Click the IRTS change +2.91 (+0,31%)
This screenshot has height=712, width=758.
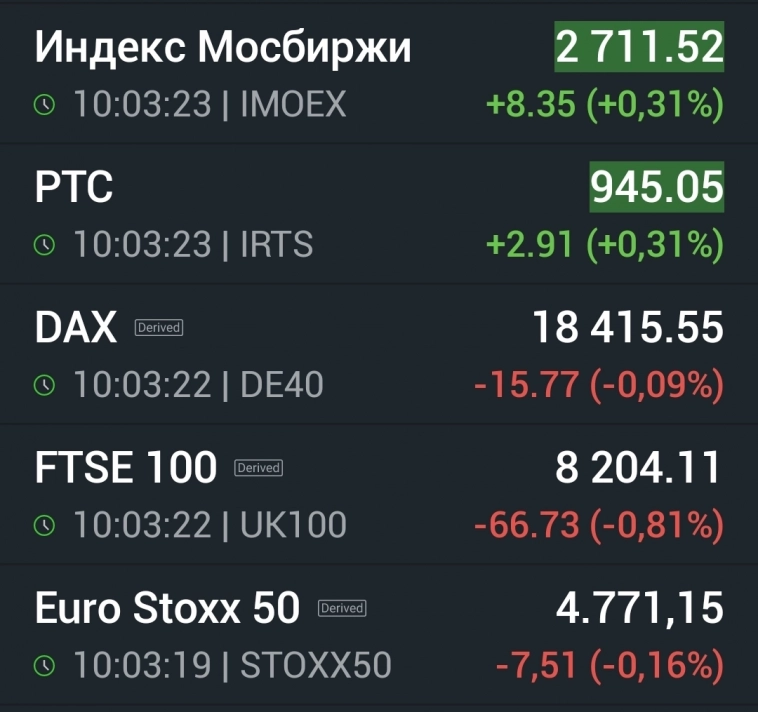pos(603,245)
